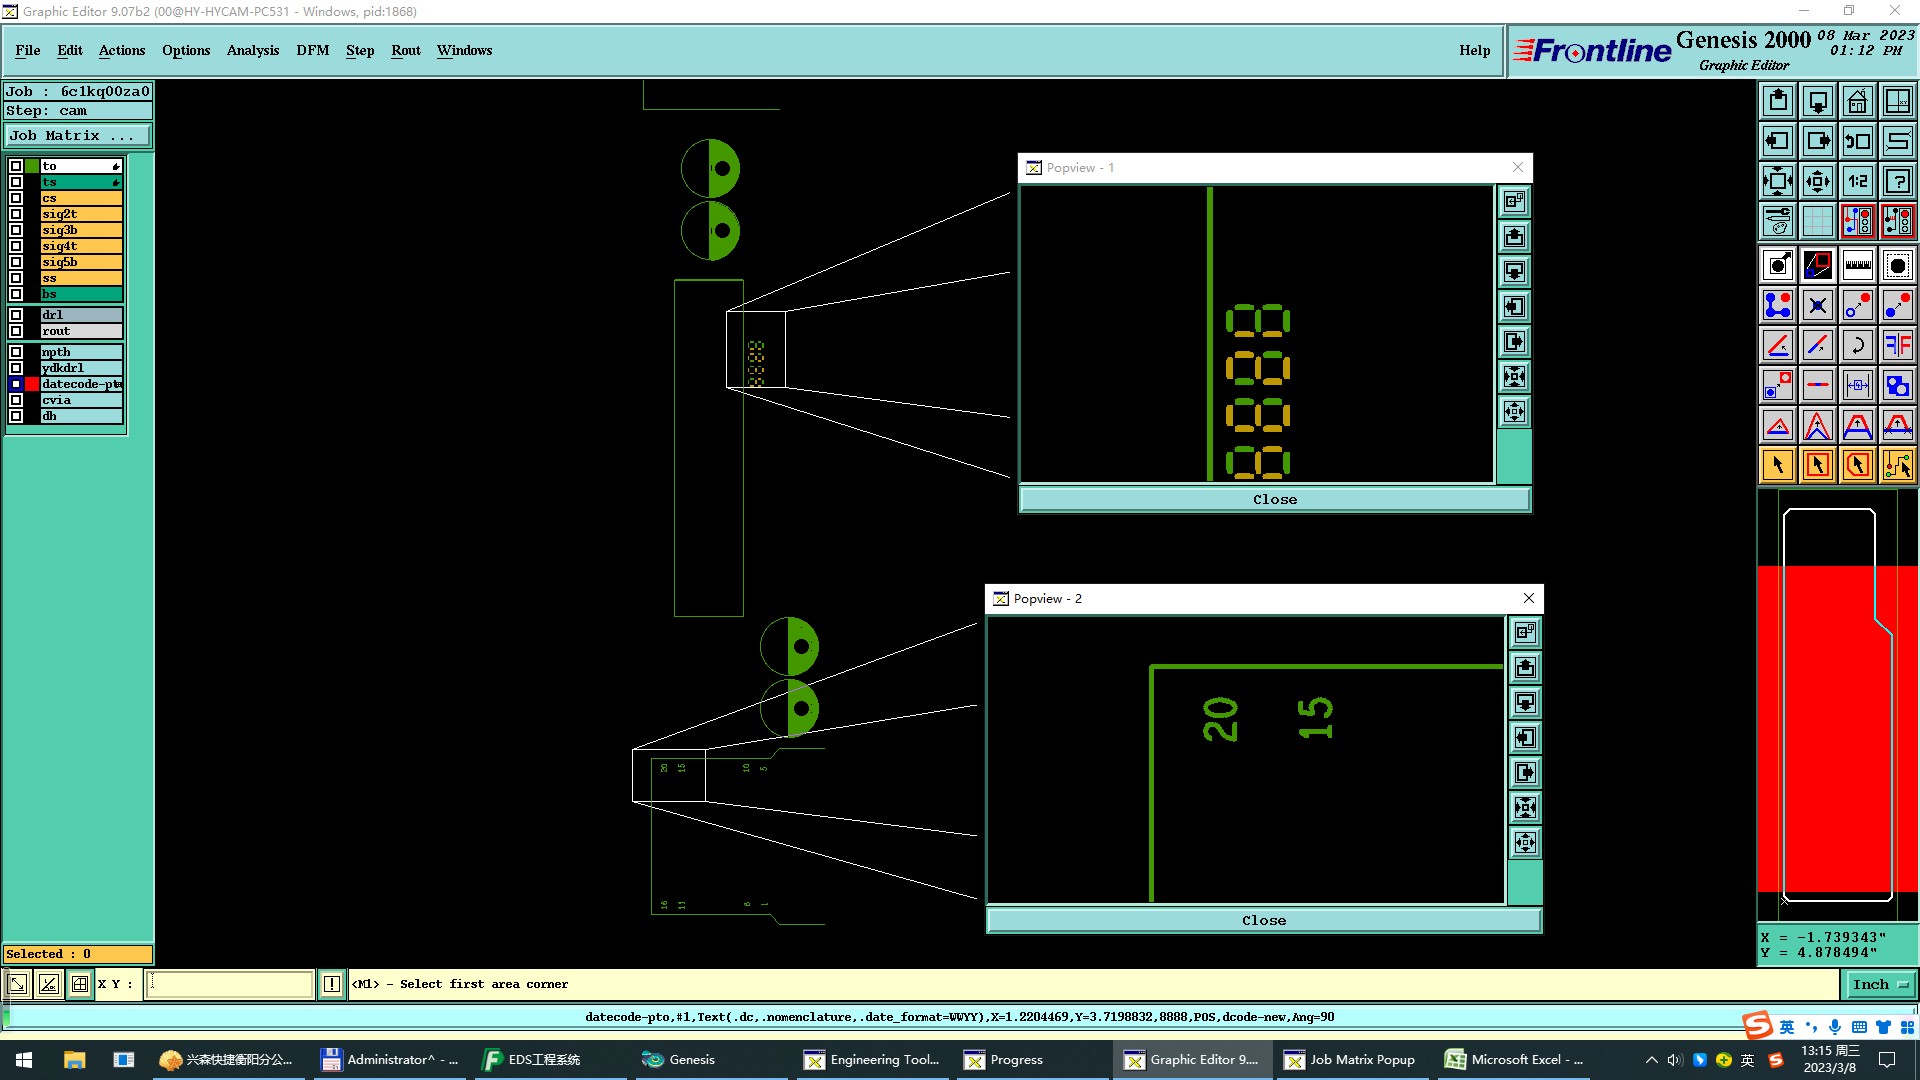Open the Job Matrix ... selector
The image size is (1920, 1080).
[x=77, y=136]
